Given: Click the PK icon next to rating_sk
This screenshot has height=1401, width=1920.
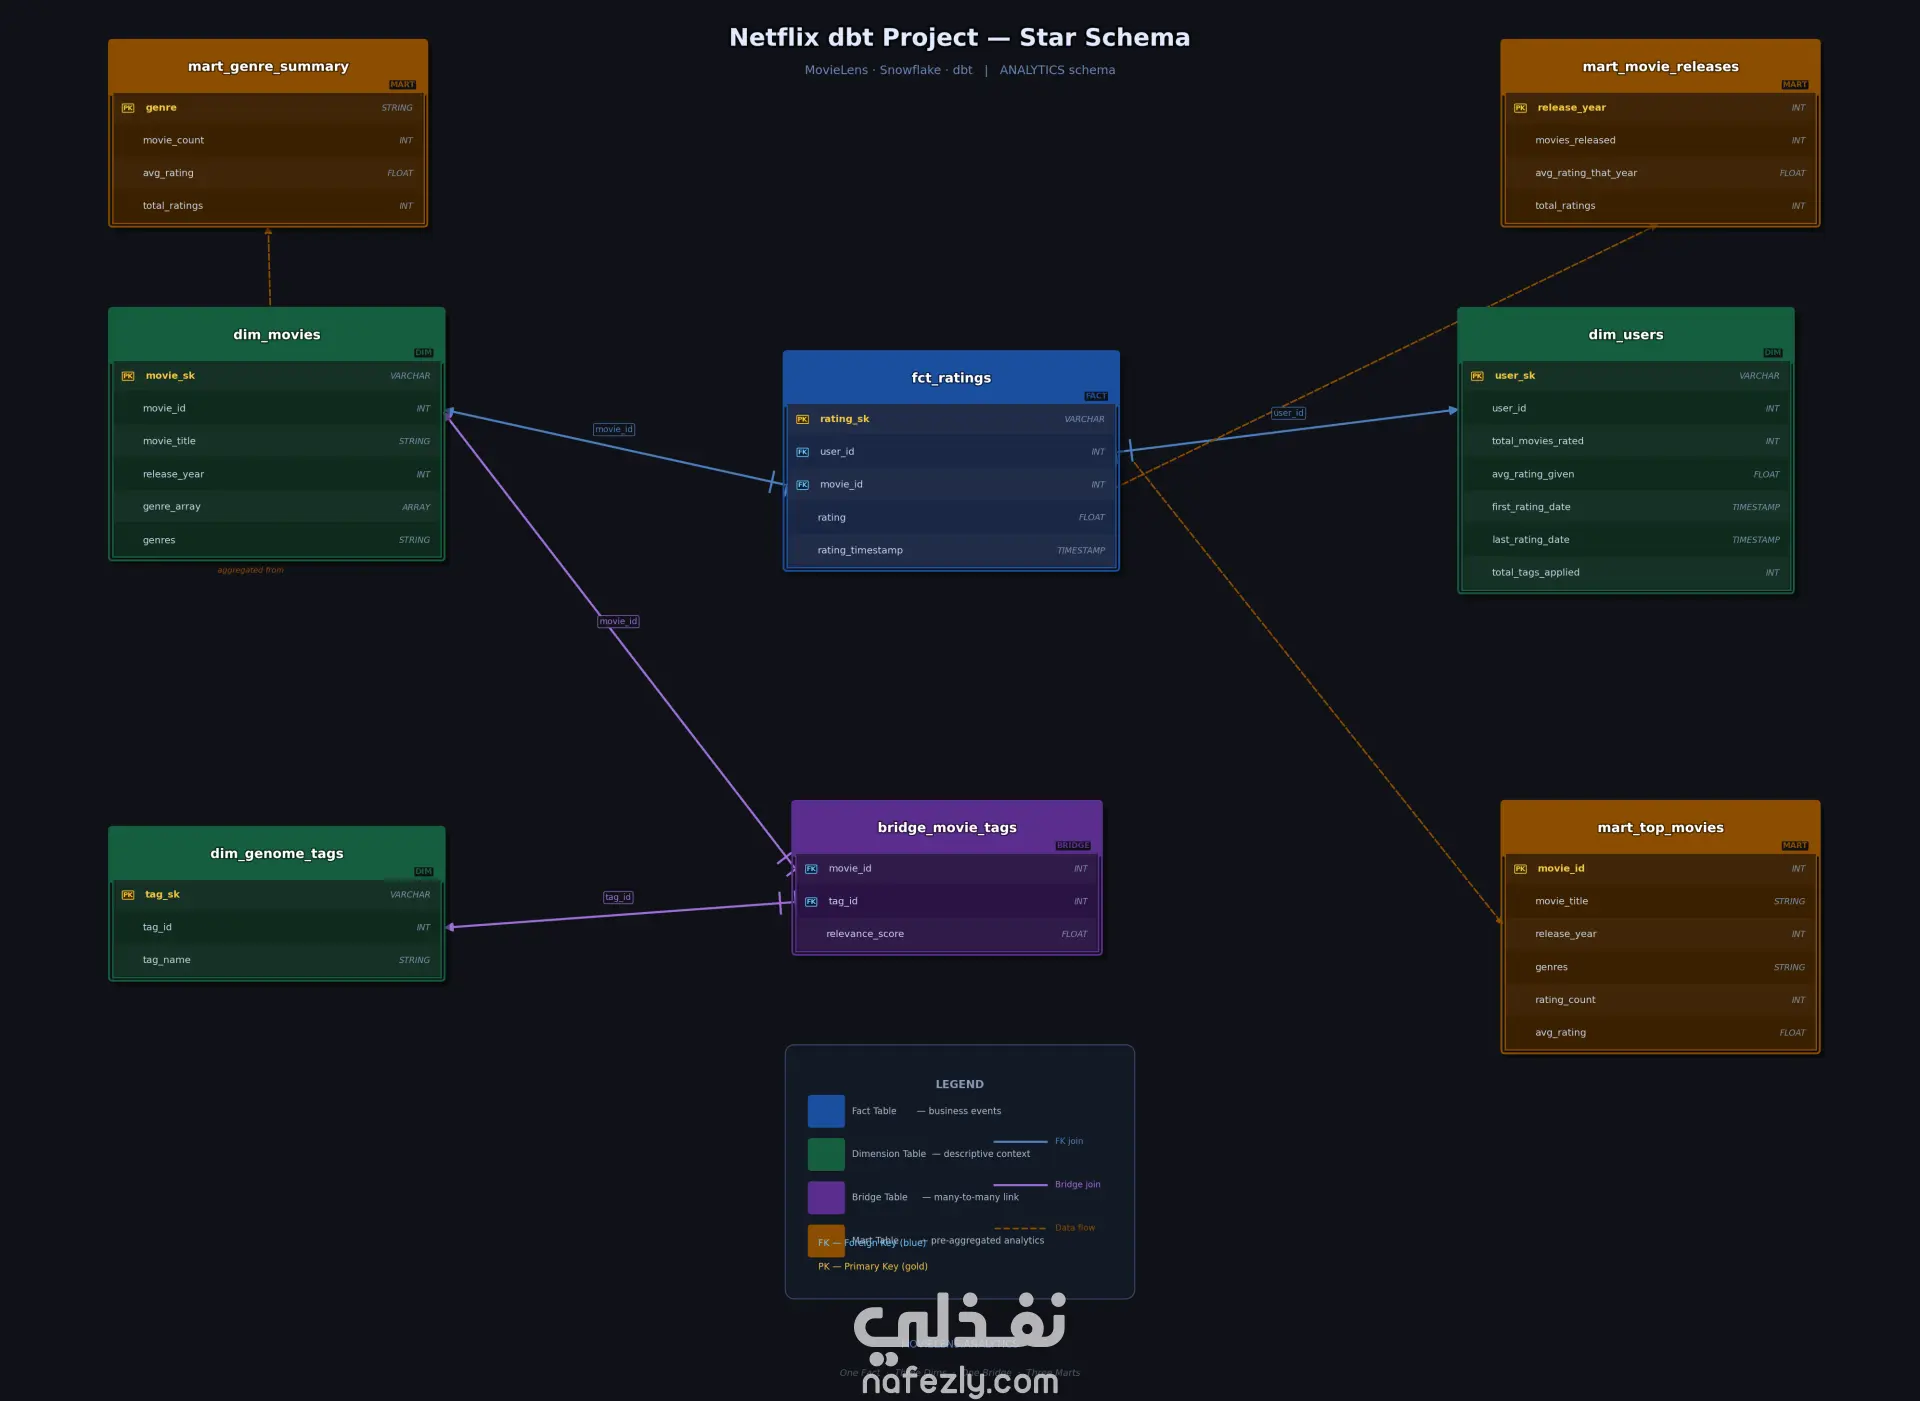Looking at the screenshot, I should tap(802, 419).
